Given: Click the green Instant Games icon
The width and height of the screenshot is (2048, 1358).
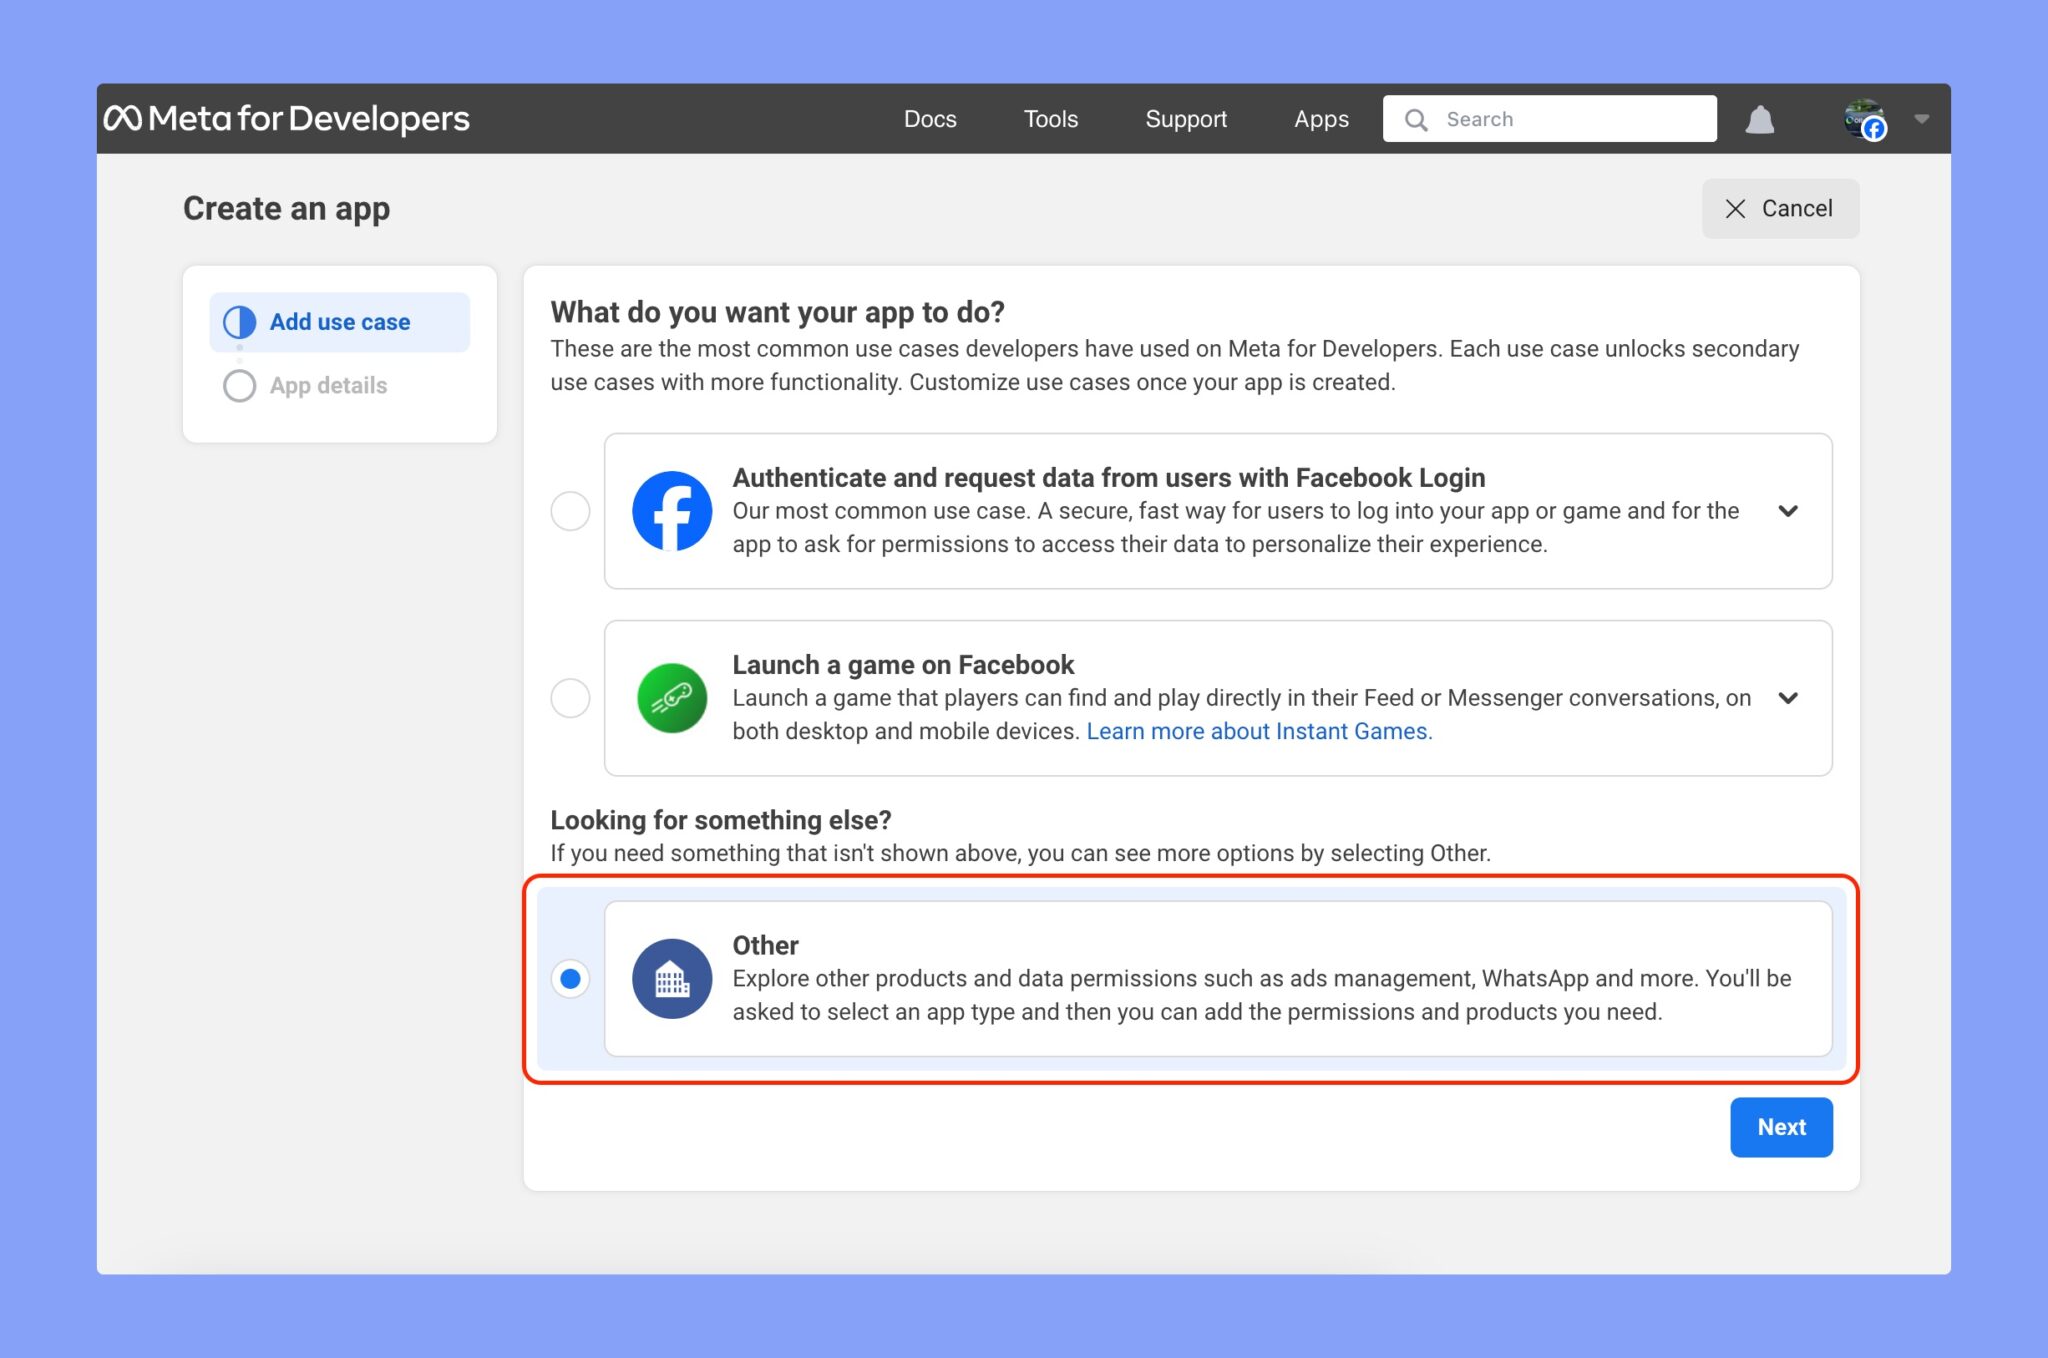Looking at the screenshot, I should point(671,697).
